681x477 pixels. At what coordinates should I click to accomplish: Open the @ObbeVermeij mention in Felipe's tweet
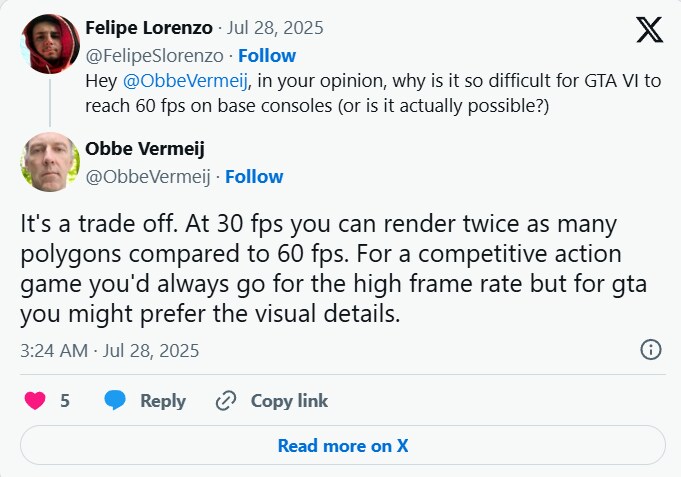(185, 81)
